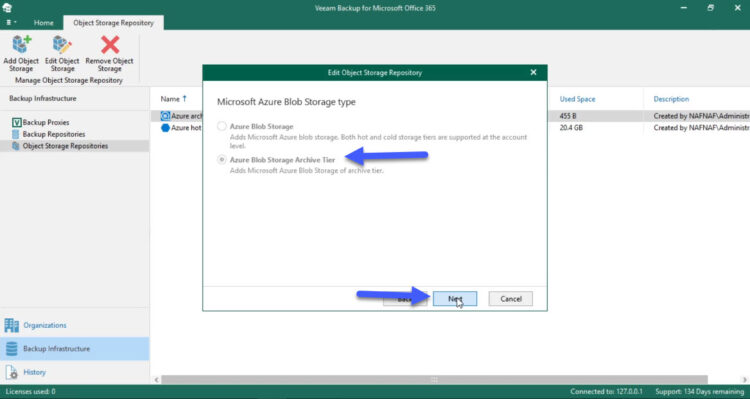
Task: Click the Veeam application icon in title bar
Action: coord(7,8)
